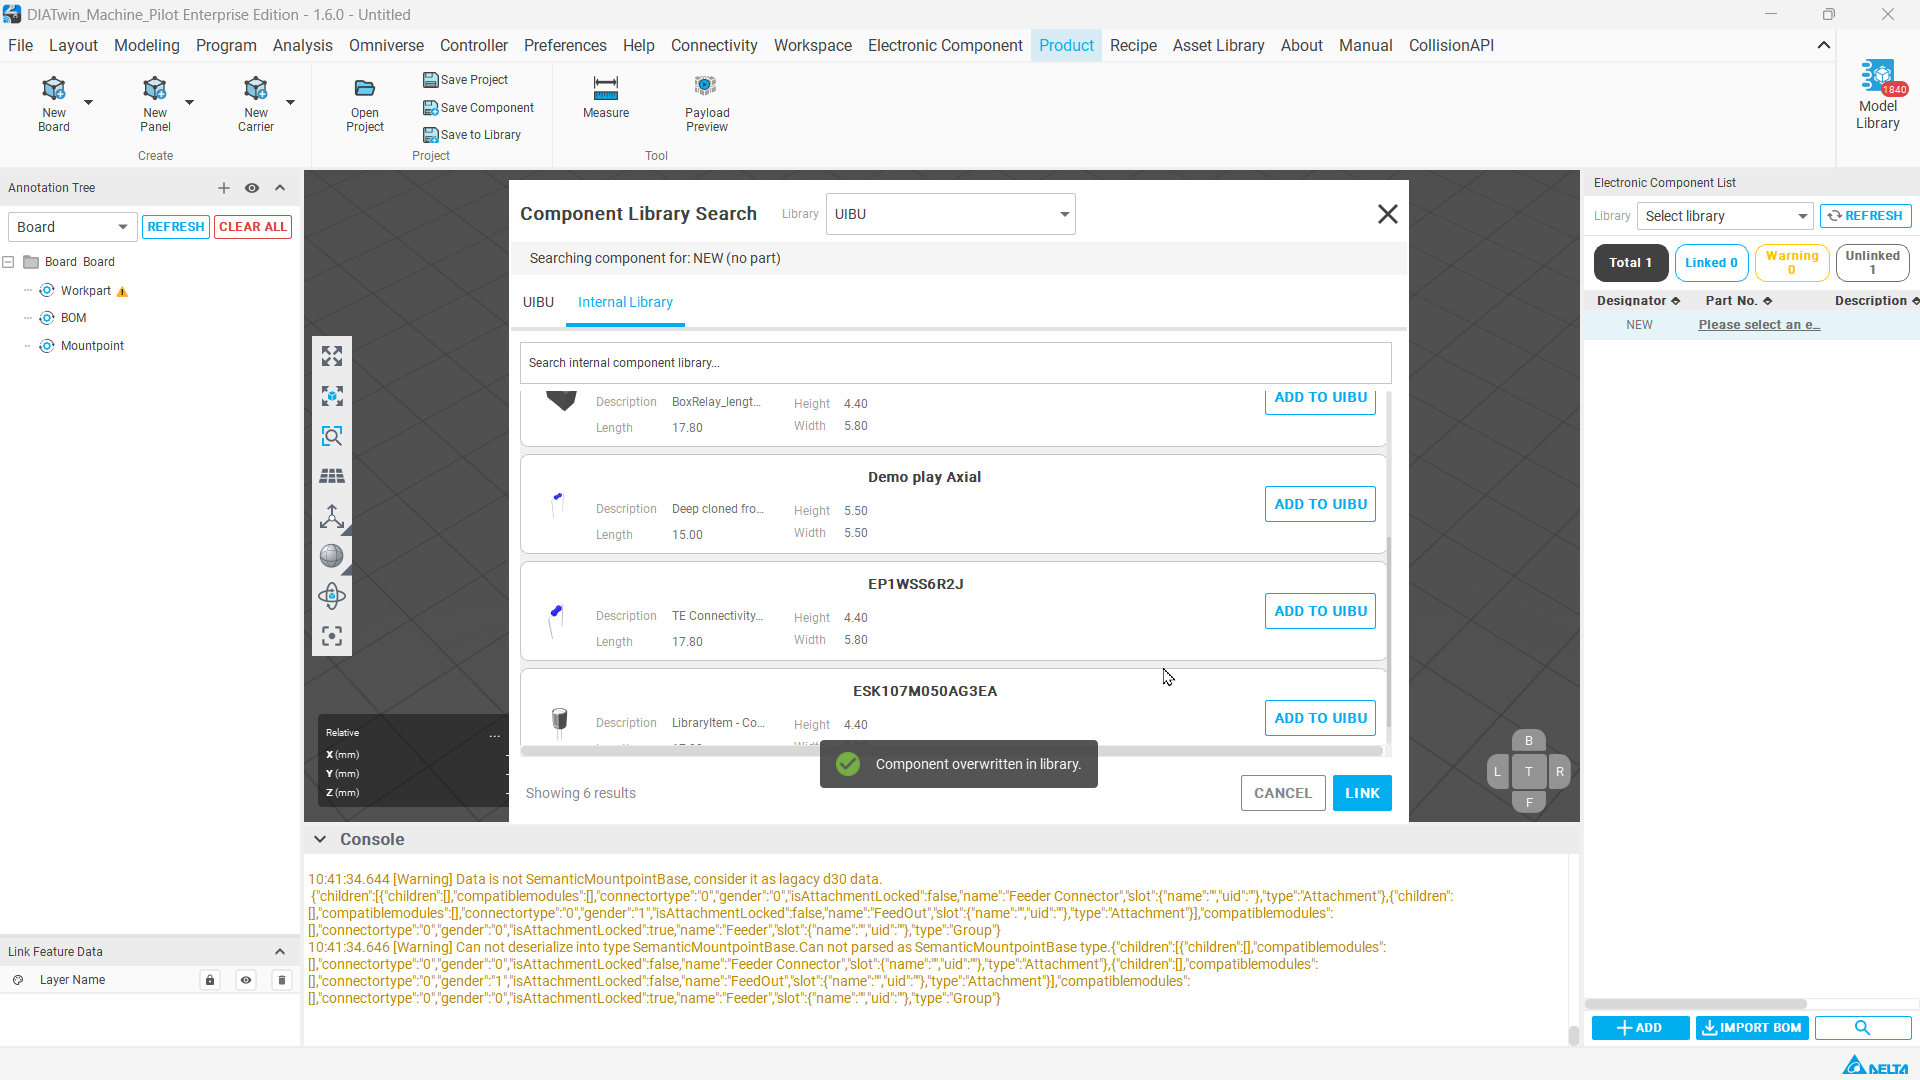Click CANCEL in Component Library Search
Viewport: 1920px width, 1080px height.
(1283, 793)
